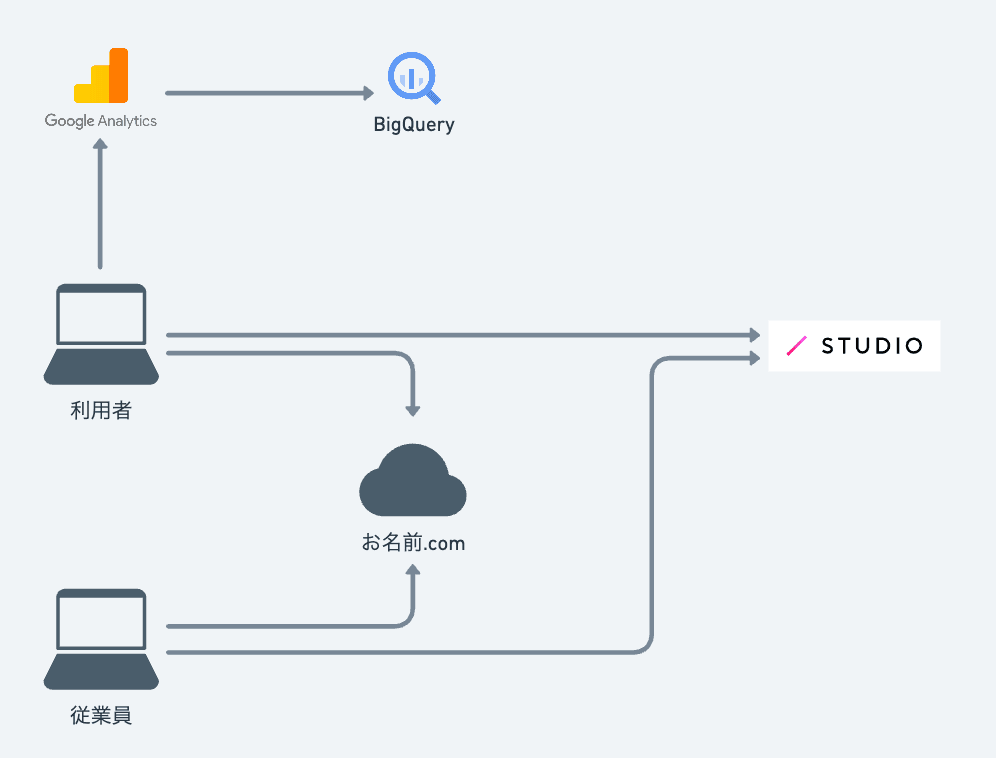996x758 pixels.
Task: Click the お名前.com label
Action: pyautogui.click(x=414, y=543)
